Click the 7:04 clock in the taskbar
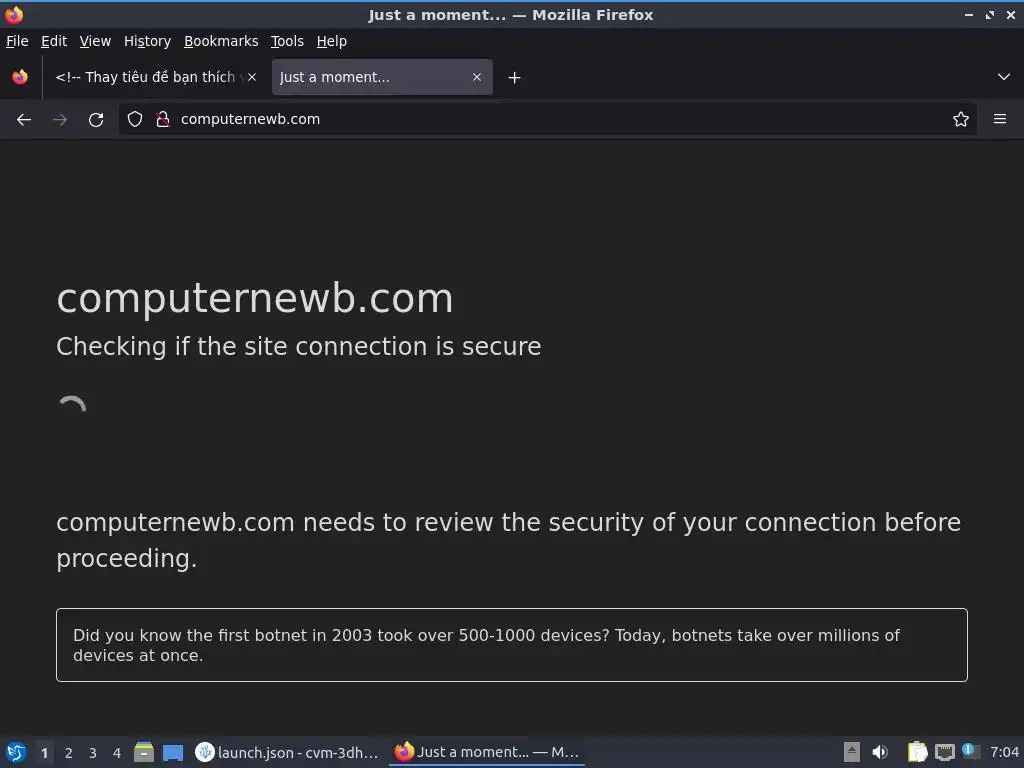 point(1004,752)
